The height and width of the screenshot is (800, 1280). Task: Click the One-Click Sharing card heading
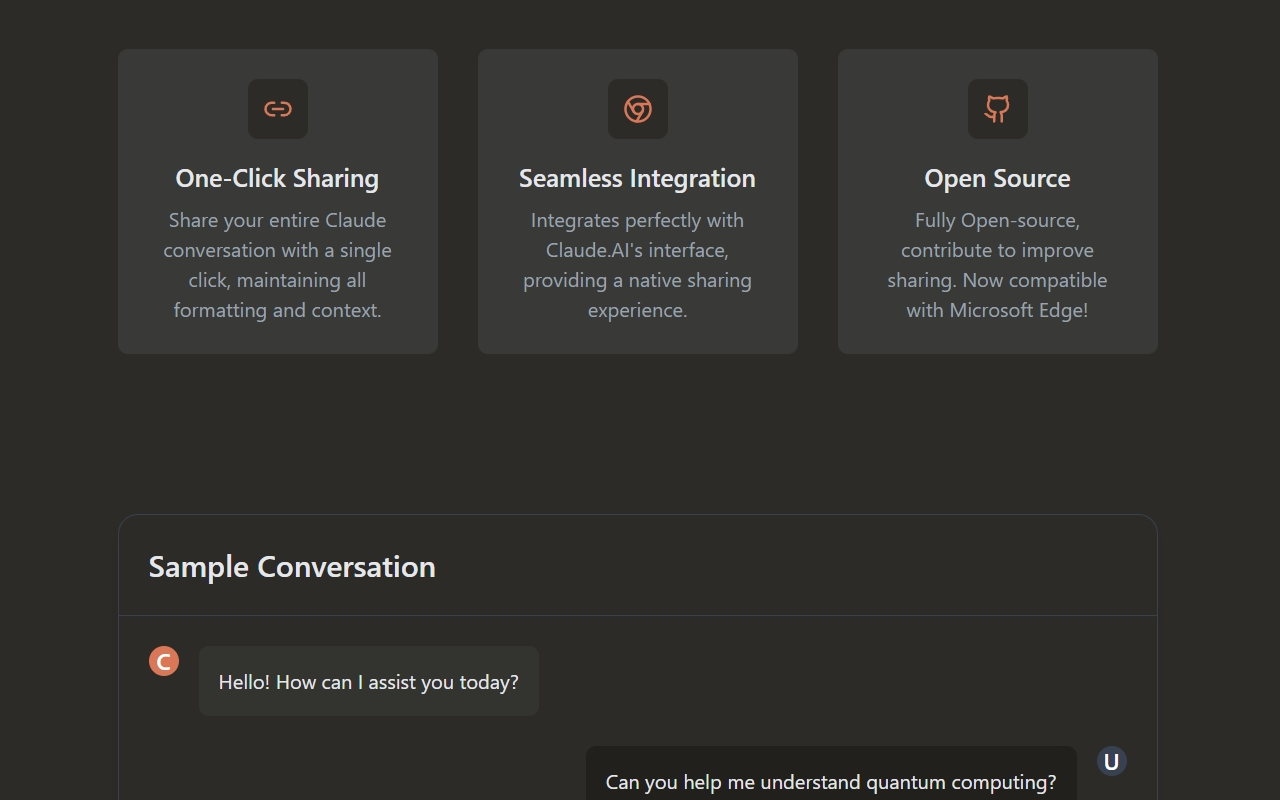pos(277,178)
